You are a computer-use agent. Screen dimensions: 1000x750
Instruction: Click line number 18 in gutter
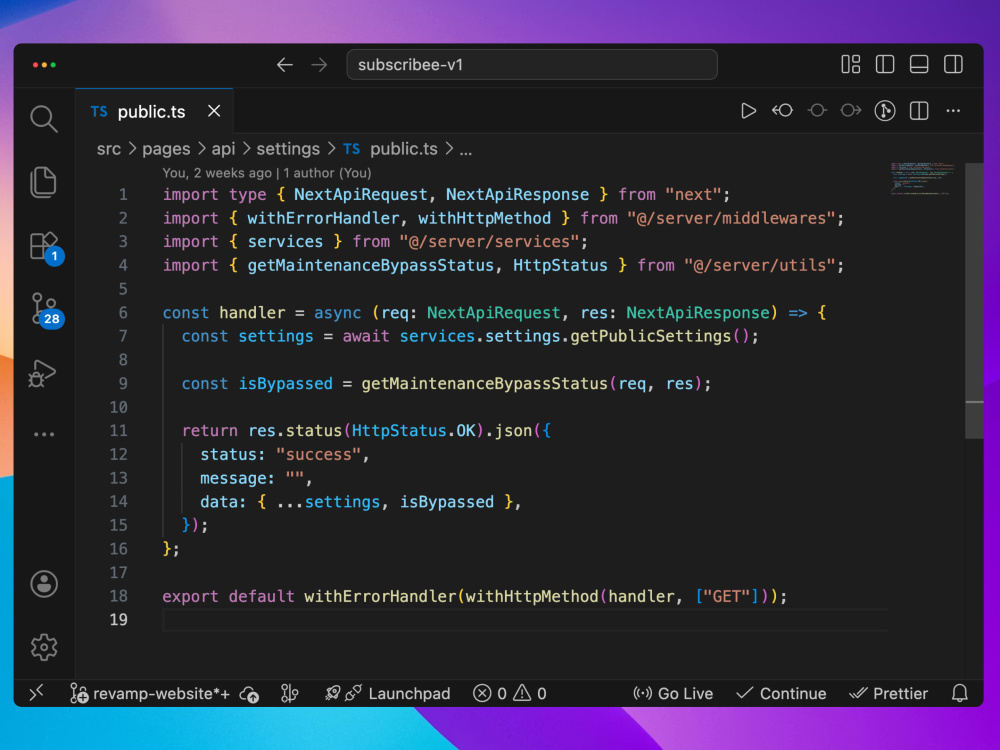[x=119, y=596]
